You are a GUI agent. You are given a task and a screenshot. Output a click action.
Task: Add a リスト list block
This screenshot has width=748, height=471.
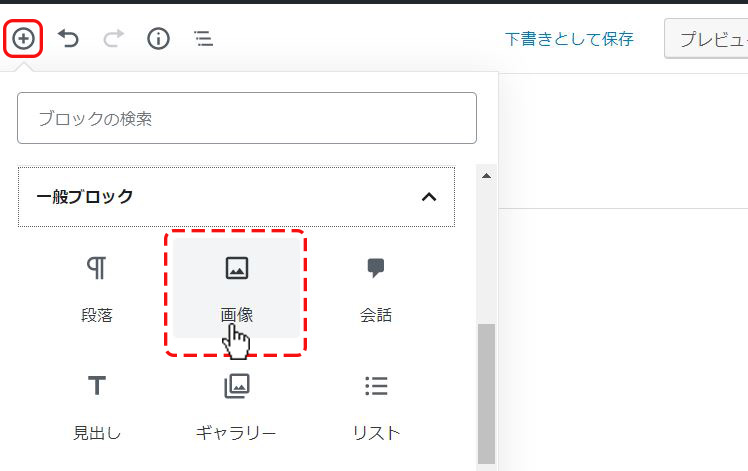(x=376, y=406)
